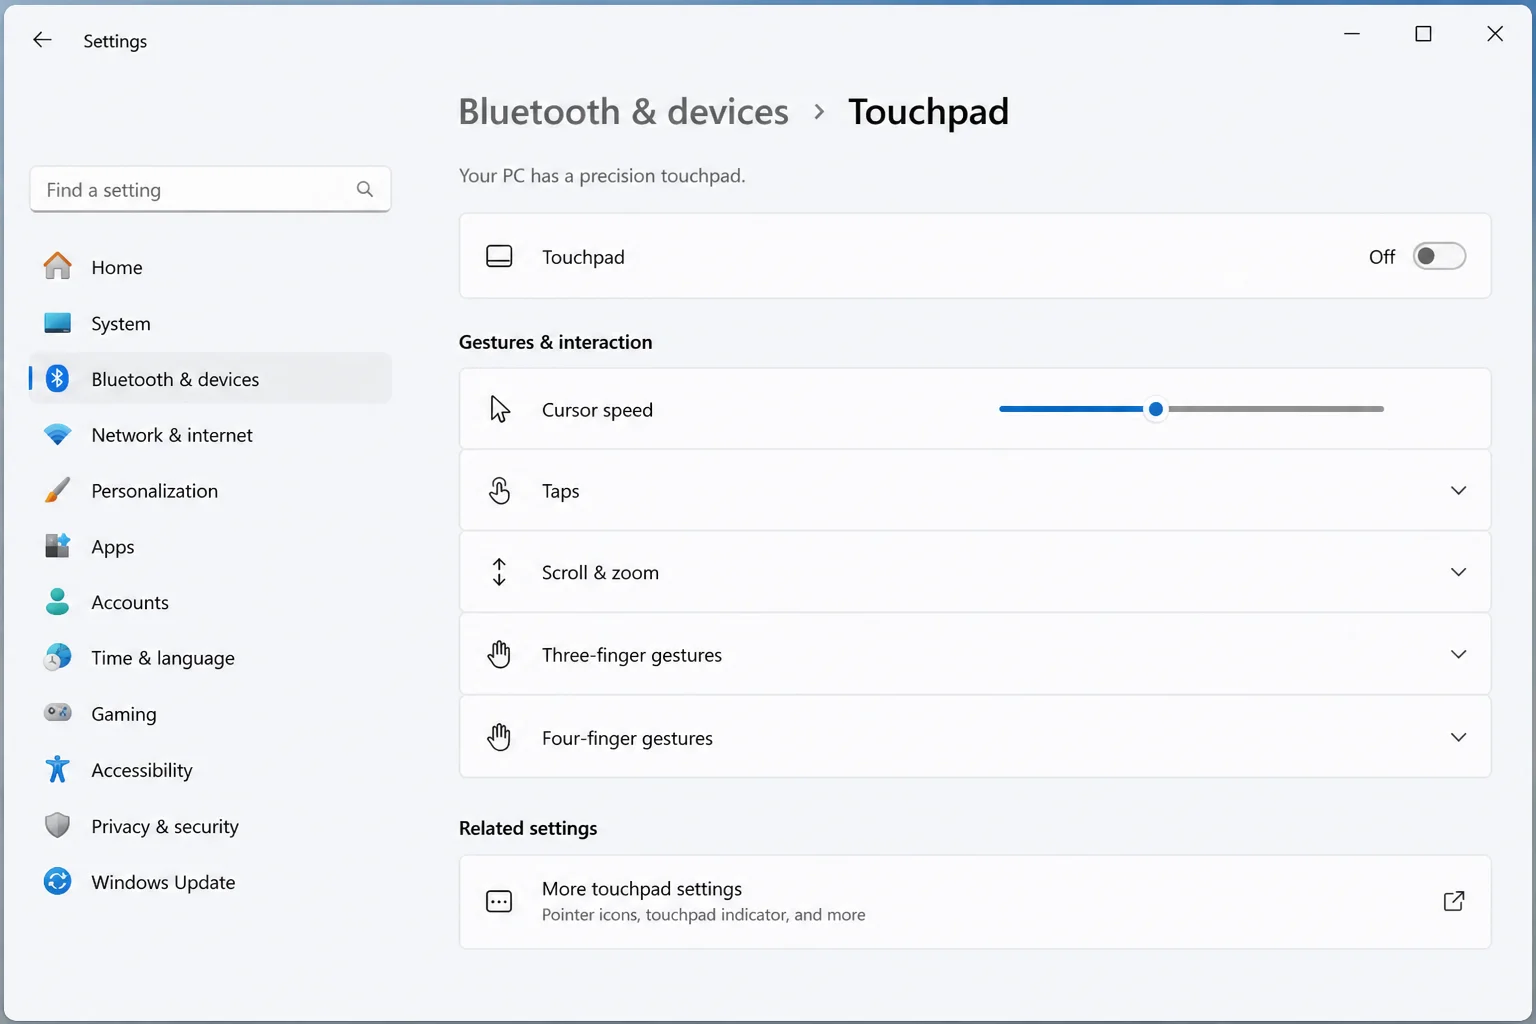The width and height of the screenshot is (1536, 1024).
Task: Open Privacy & security settings
Action: coord(210,826)
